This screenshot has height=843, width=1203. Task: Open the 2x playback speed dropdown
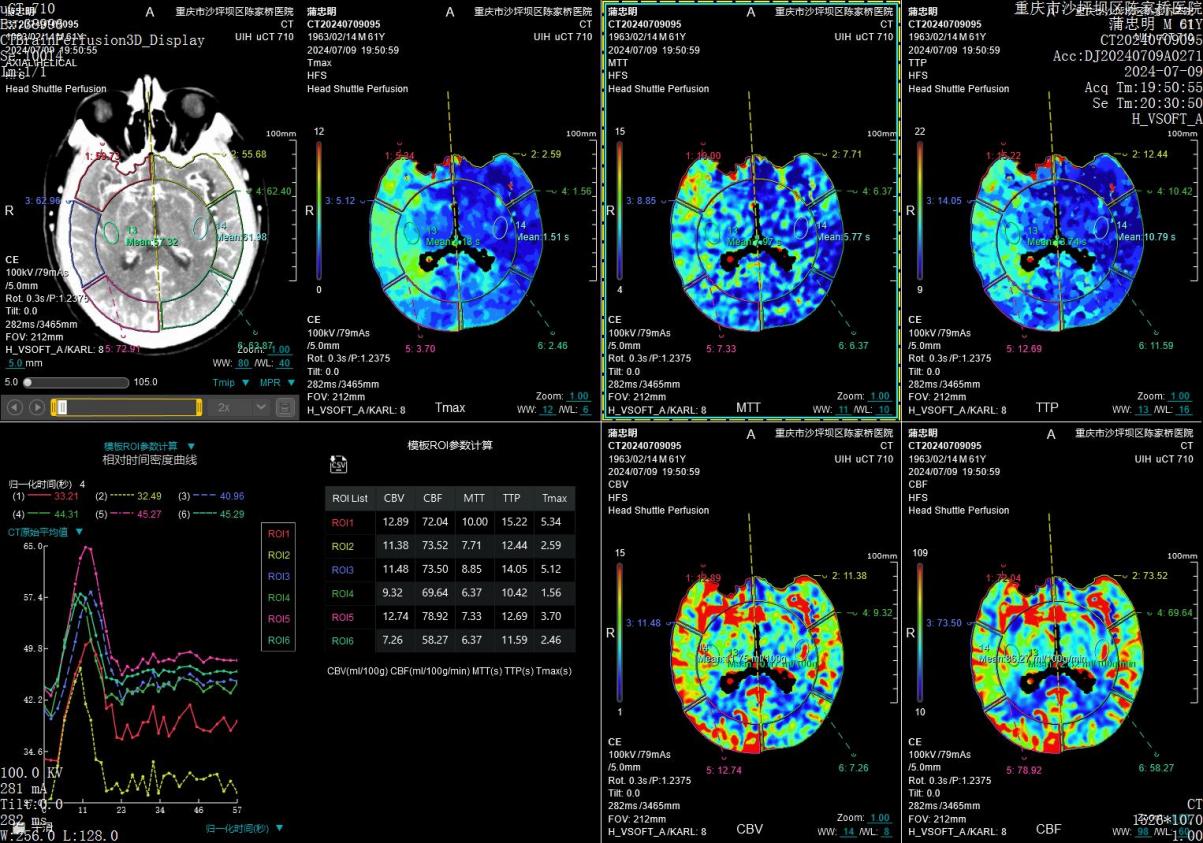(261, 407)
